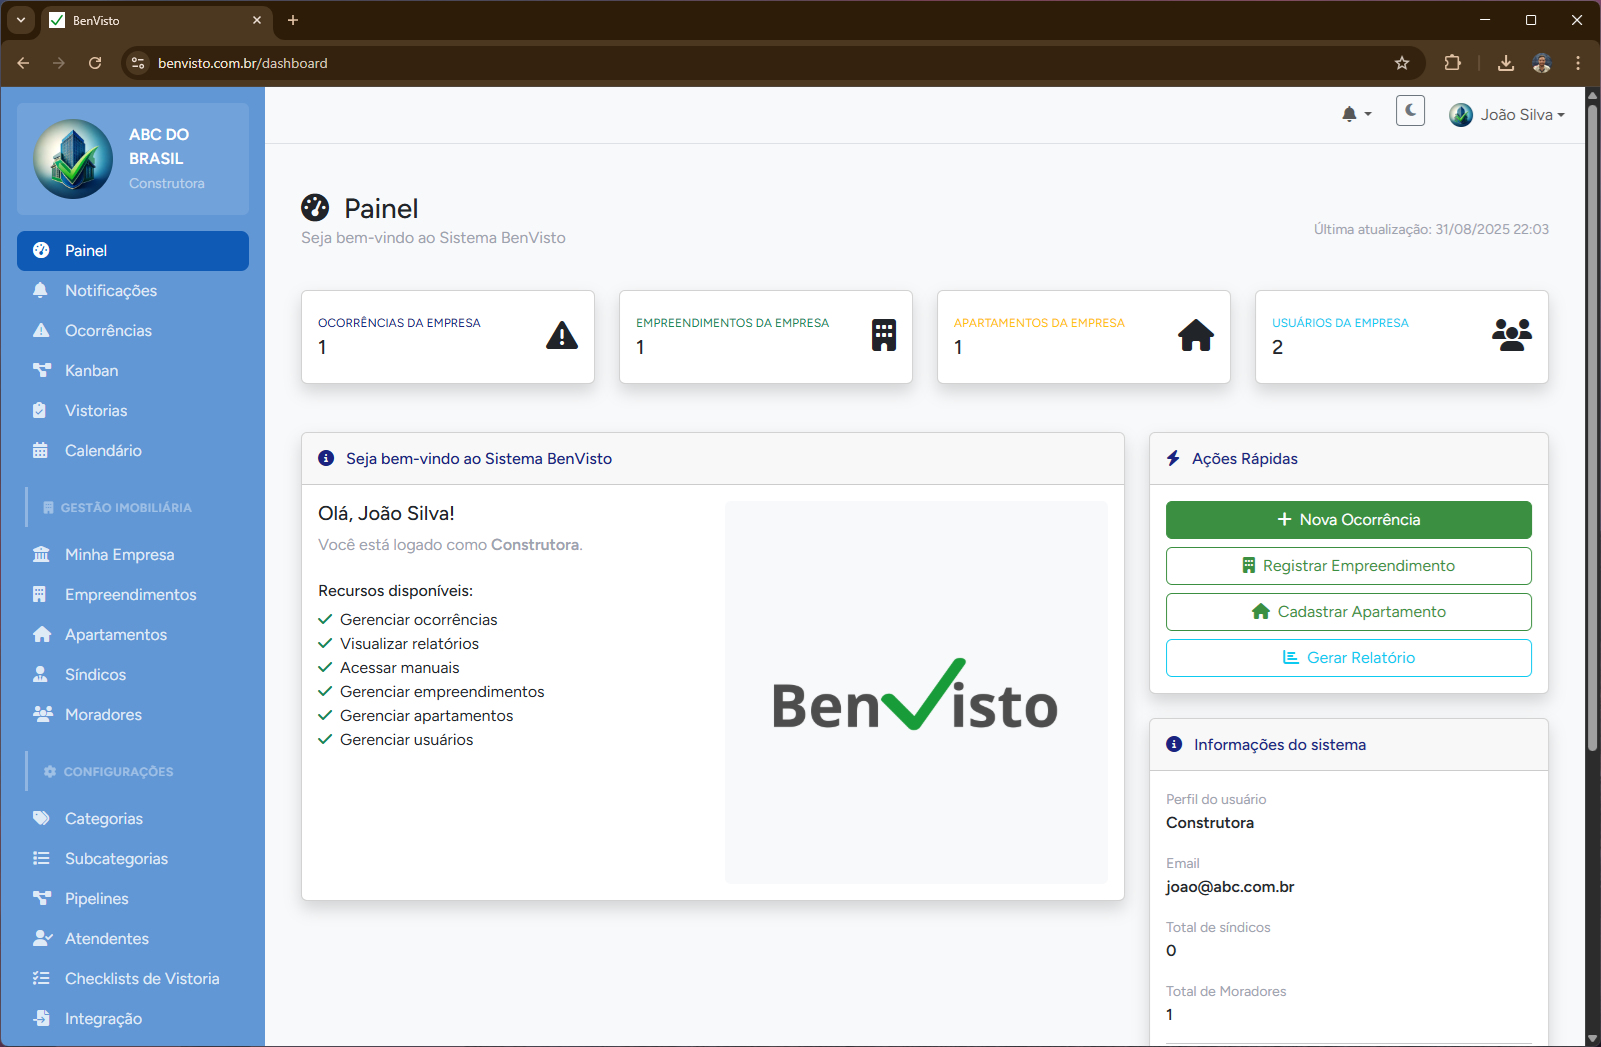
Task: Open Moradores via its group icon
Action: tap(41, 714)
